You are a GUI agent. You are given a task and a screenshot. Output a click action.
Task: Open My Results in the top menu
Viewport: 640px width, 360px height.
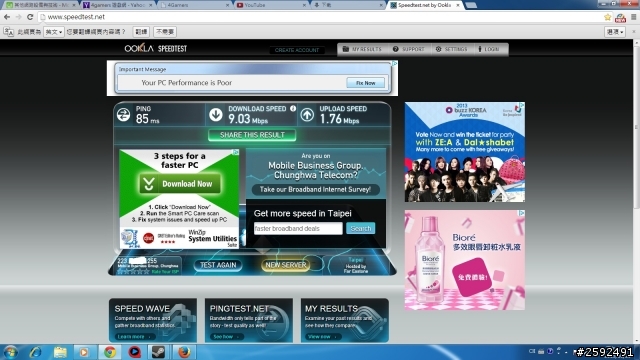pyautogui.click(x=362, y=49)
